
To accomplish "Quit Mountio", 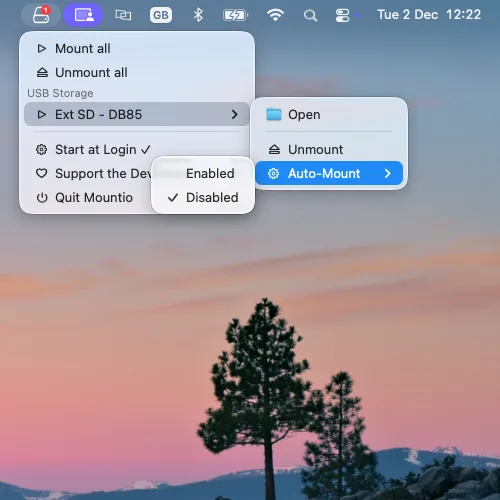I will point(88,198).
